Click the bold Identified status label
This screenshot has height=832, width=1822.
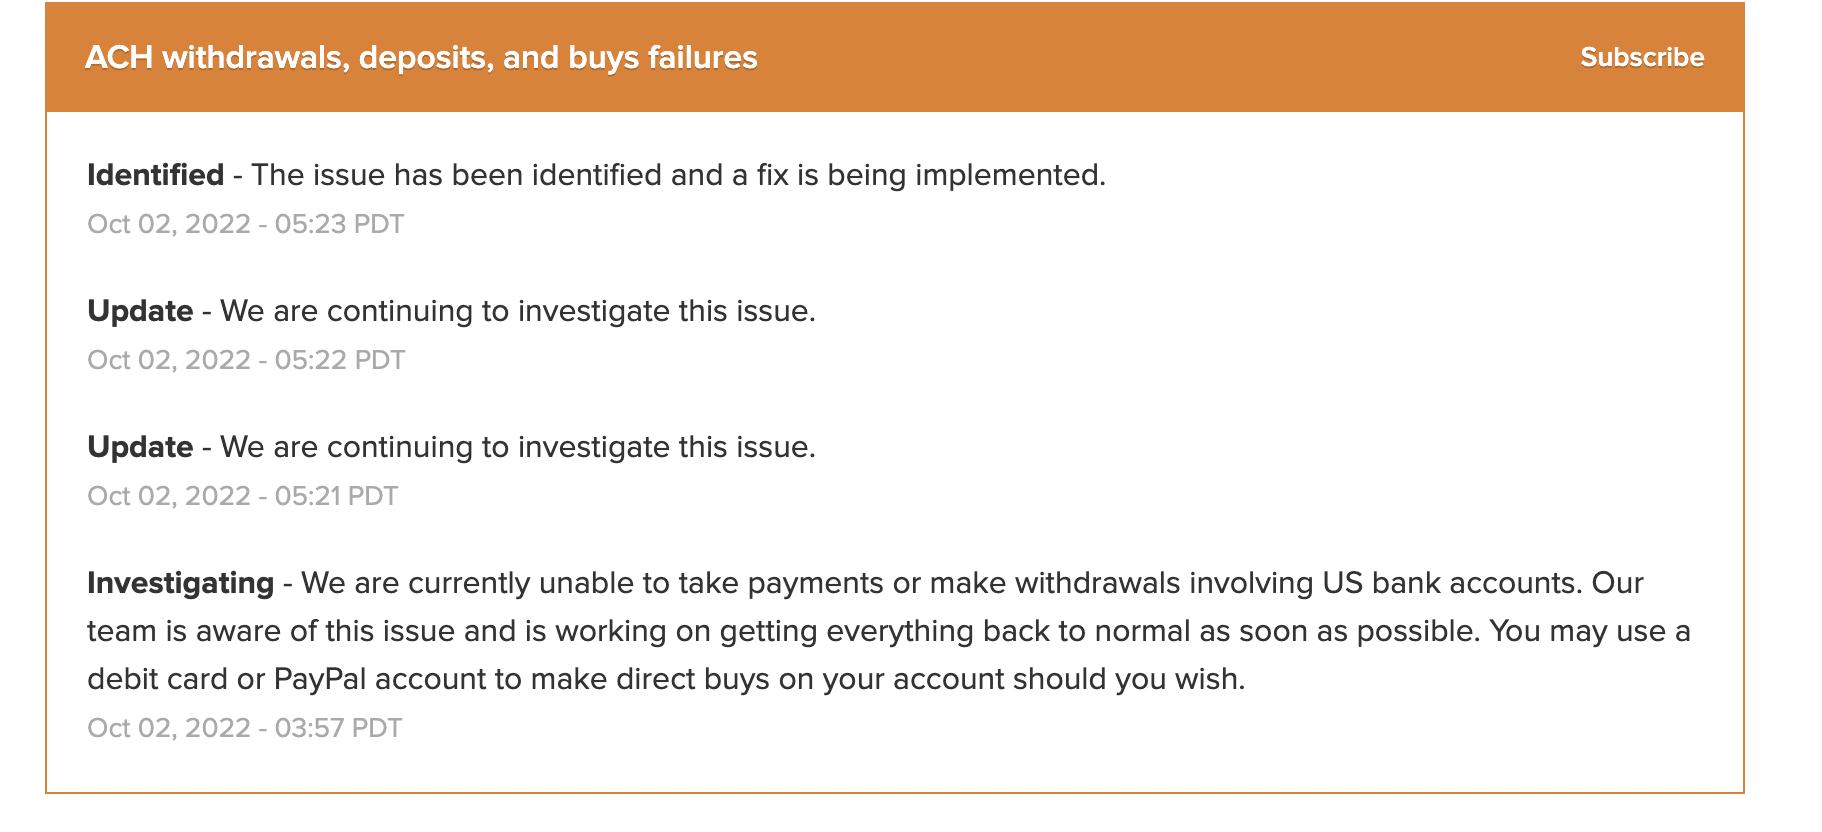click(155, 175)
